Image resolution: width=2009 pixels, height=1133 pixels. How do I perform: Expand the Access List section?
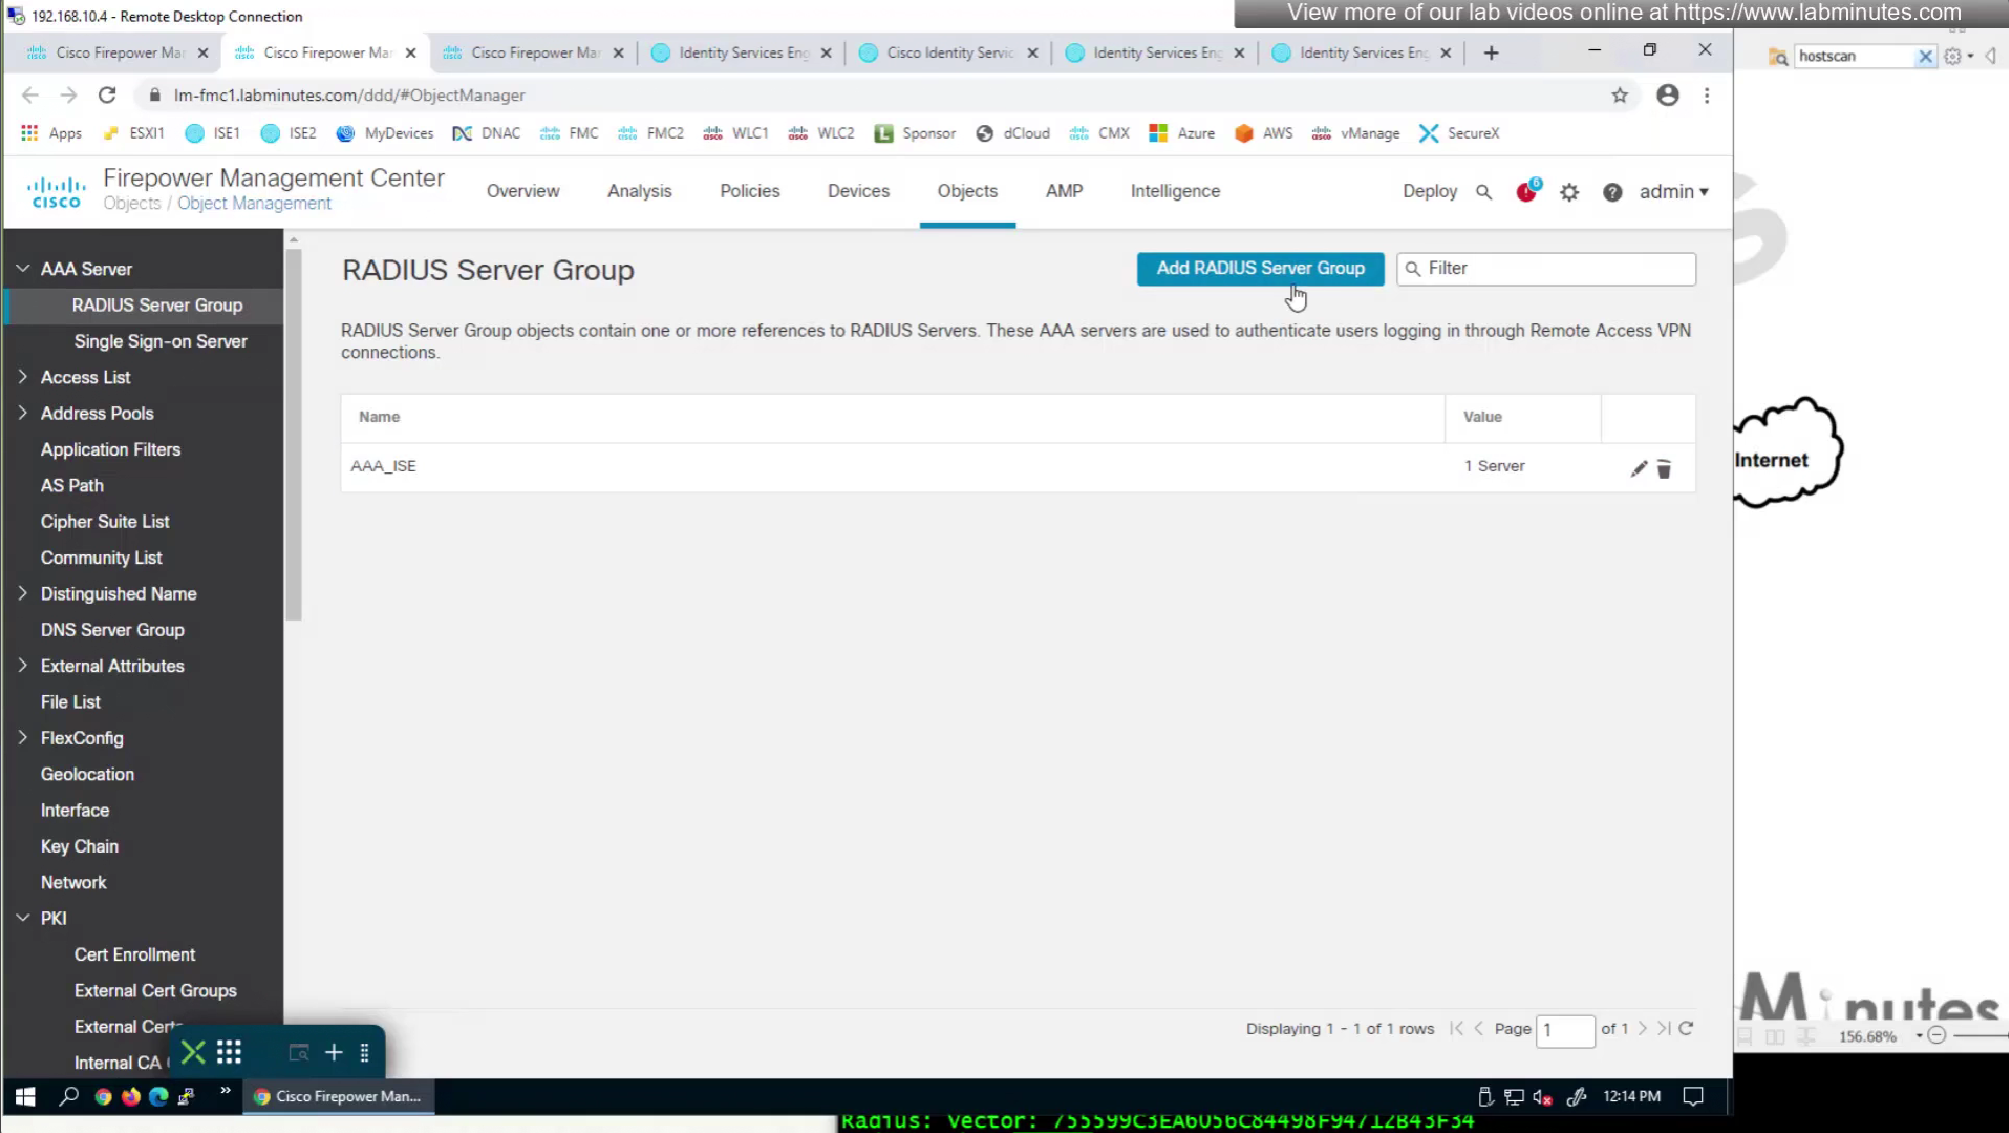23,377
